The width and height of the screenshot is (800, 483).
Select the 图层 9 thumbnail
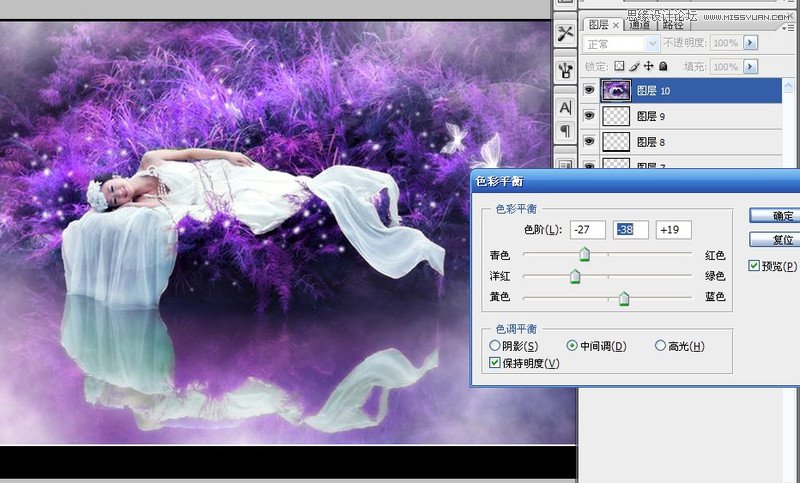click(x=616, y=116)
